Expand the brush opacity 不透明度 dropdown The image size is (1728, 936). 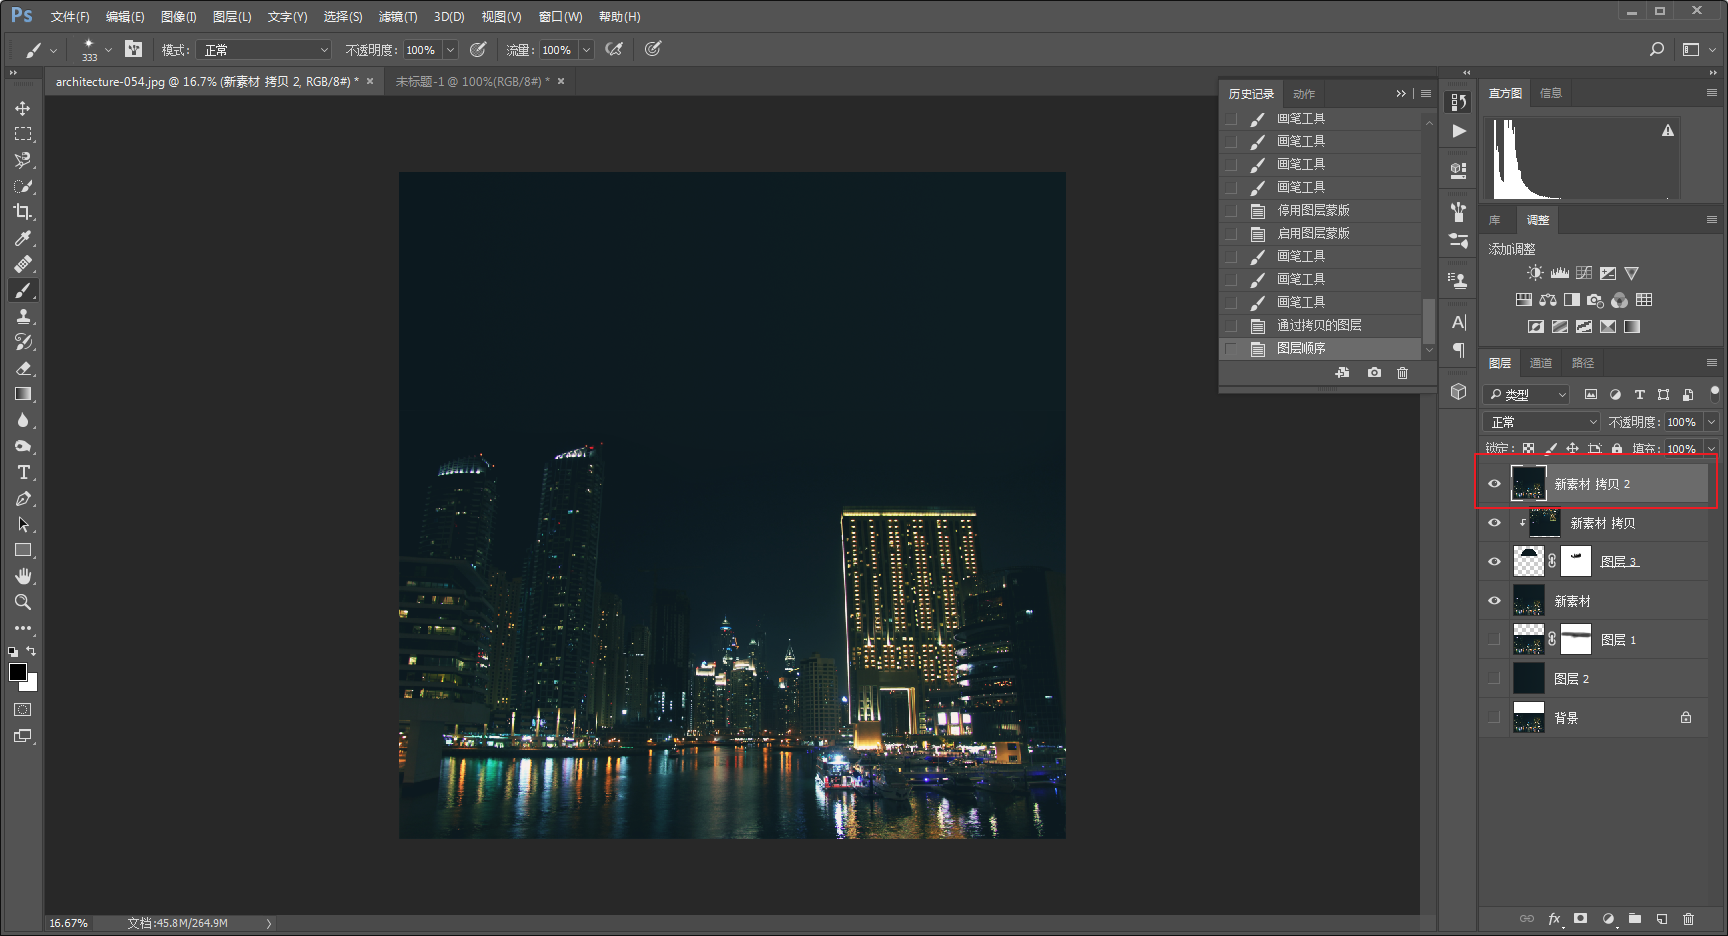click(x=450, y=50)
